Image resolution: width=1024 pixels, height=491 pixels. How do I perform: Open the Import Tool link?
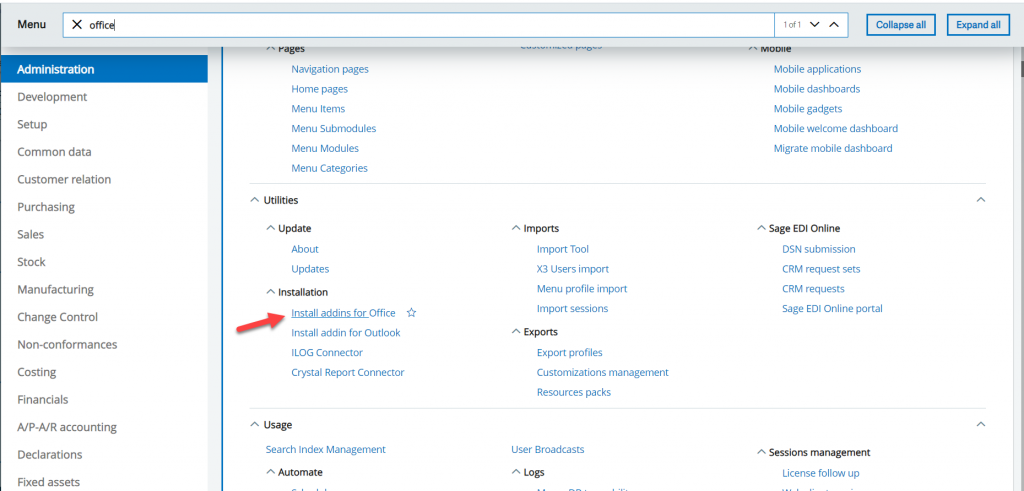pos(563,249)
